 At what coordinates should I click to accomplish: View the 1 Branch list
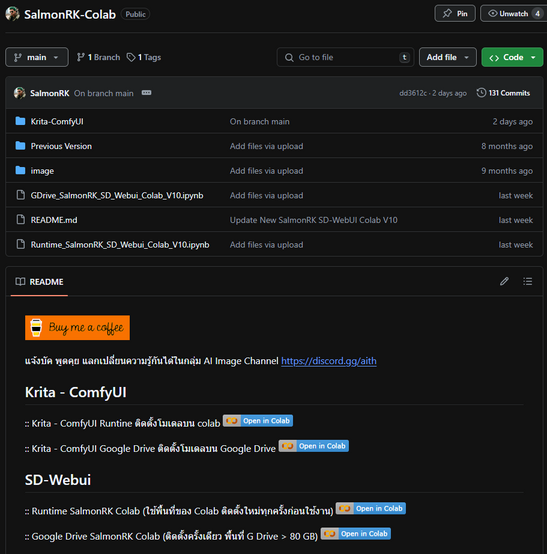coord(98,57)
